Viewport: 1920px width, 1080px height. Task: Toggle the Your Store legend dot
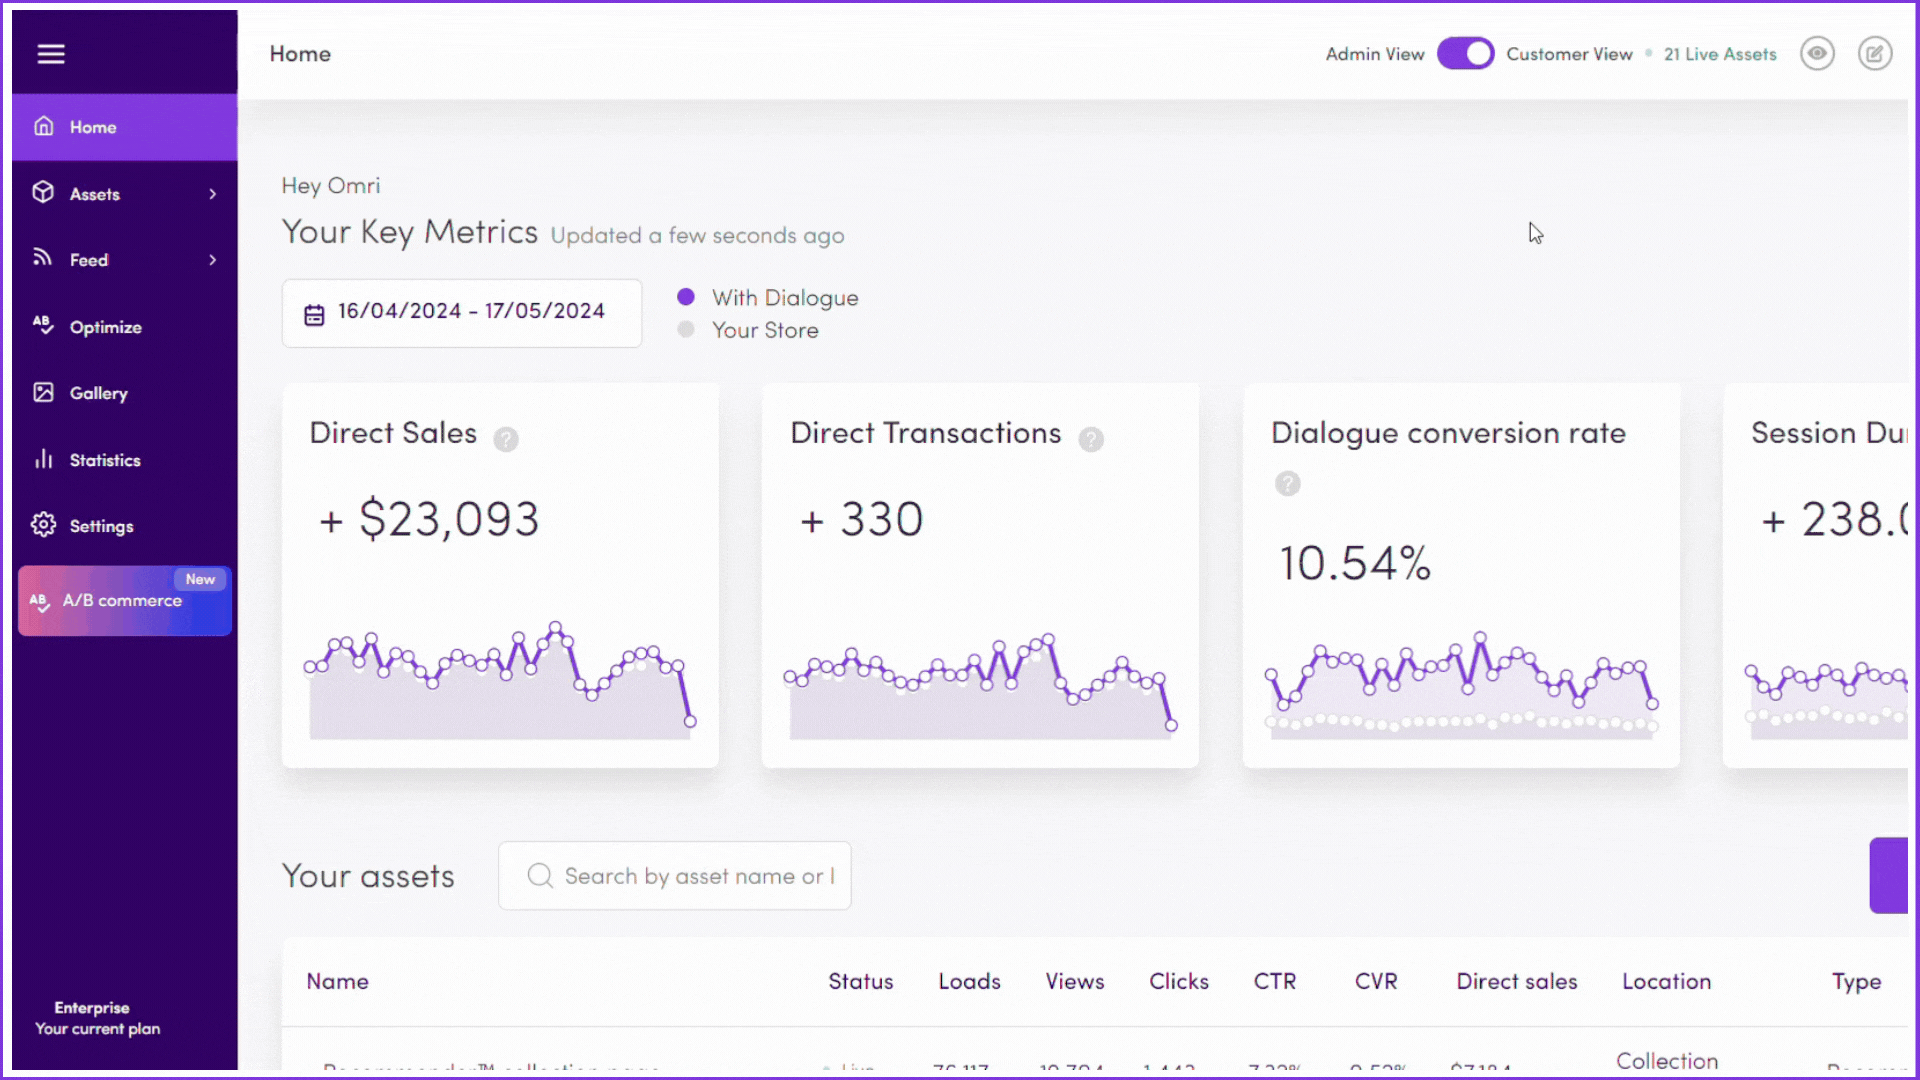pyautogui.click(x=686, y=330)
